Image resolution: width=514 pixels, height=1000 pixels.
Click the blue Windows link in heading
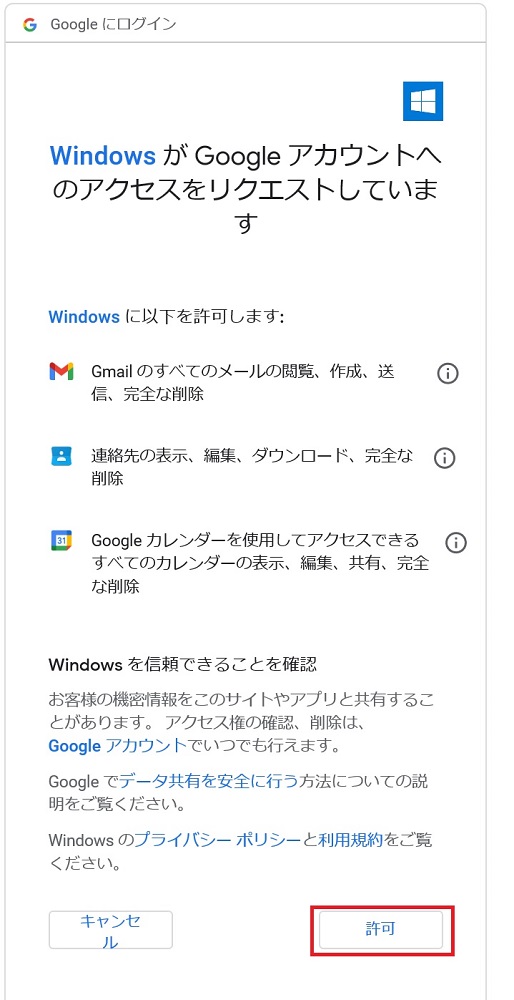[103, 154]
